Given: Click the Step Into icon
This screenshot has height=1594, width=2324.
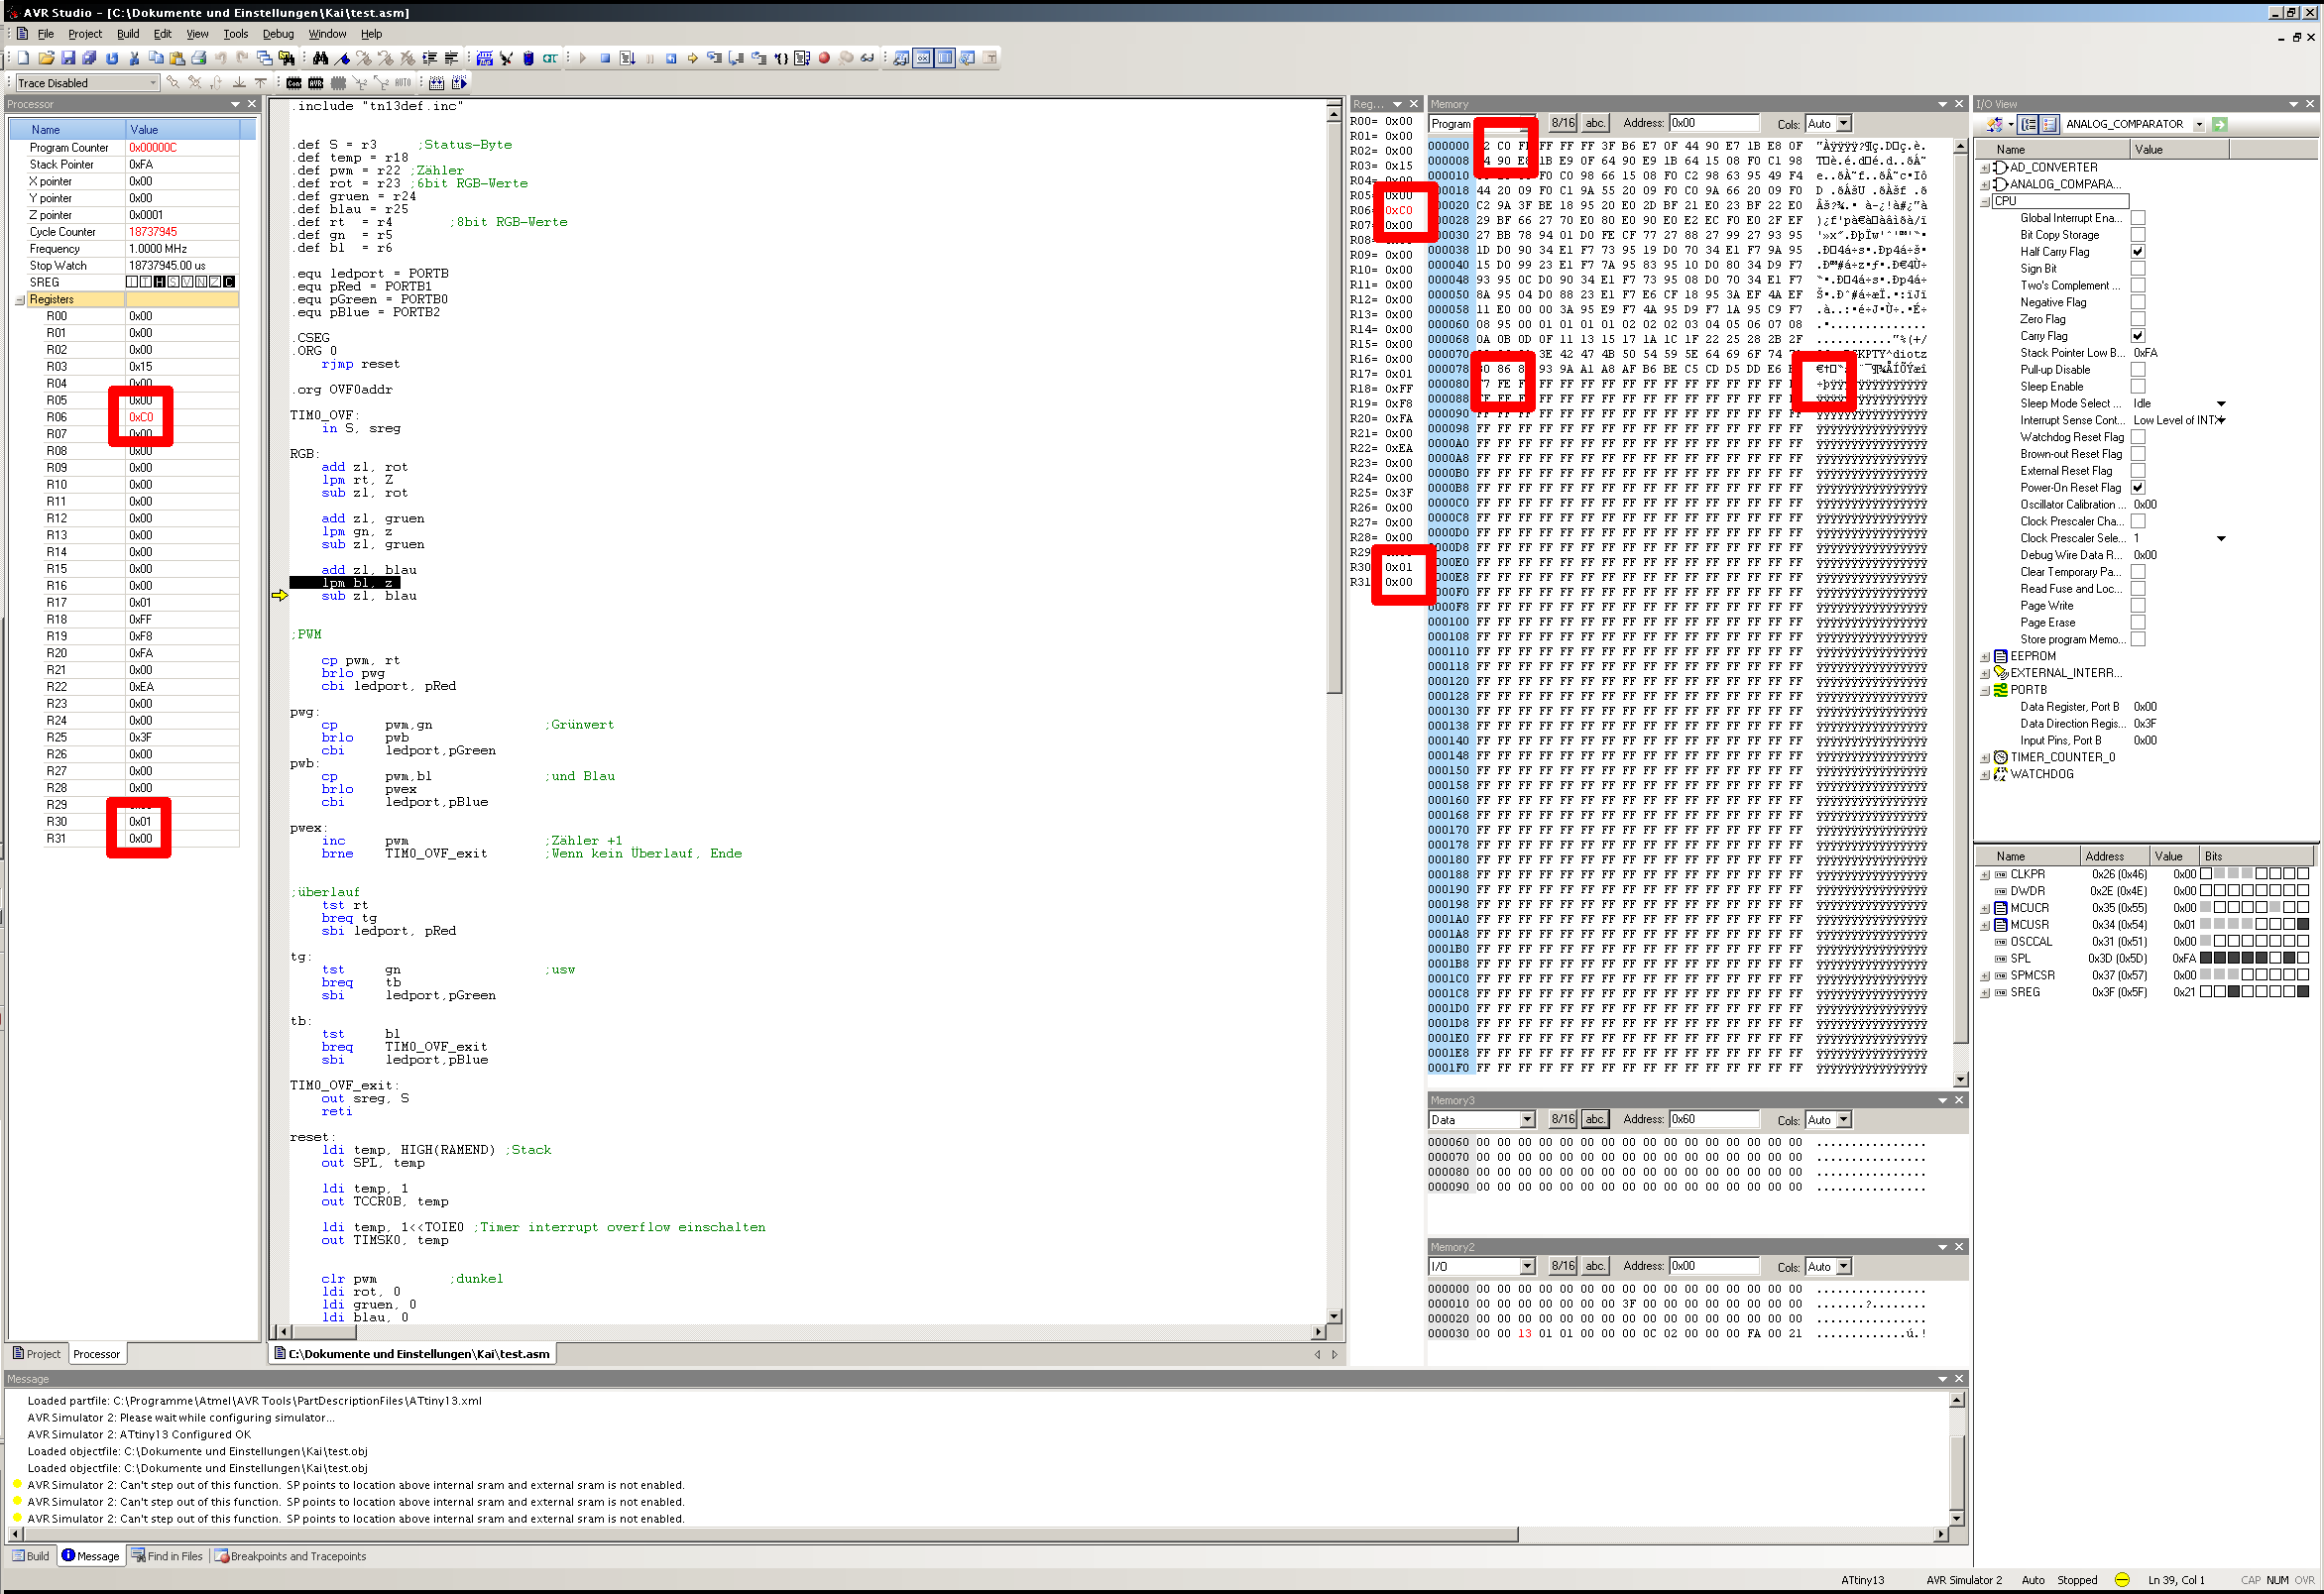Looking at the screenshot, I should click(715, 58).
